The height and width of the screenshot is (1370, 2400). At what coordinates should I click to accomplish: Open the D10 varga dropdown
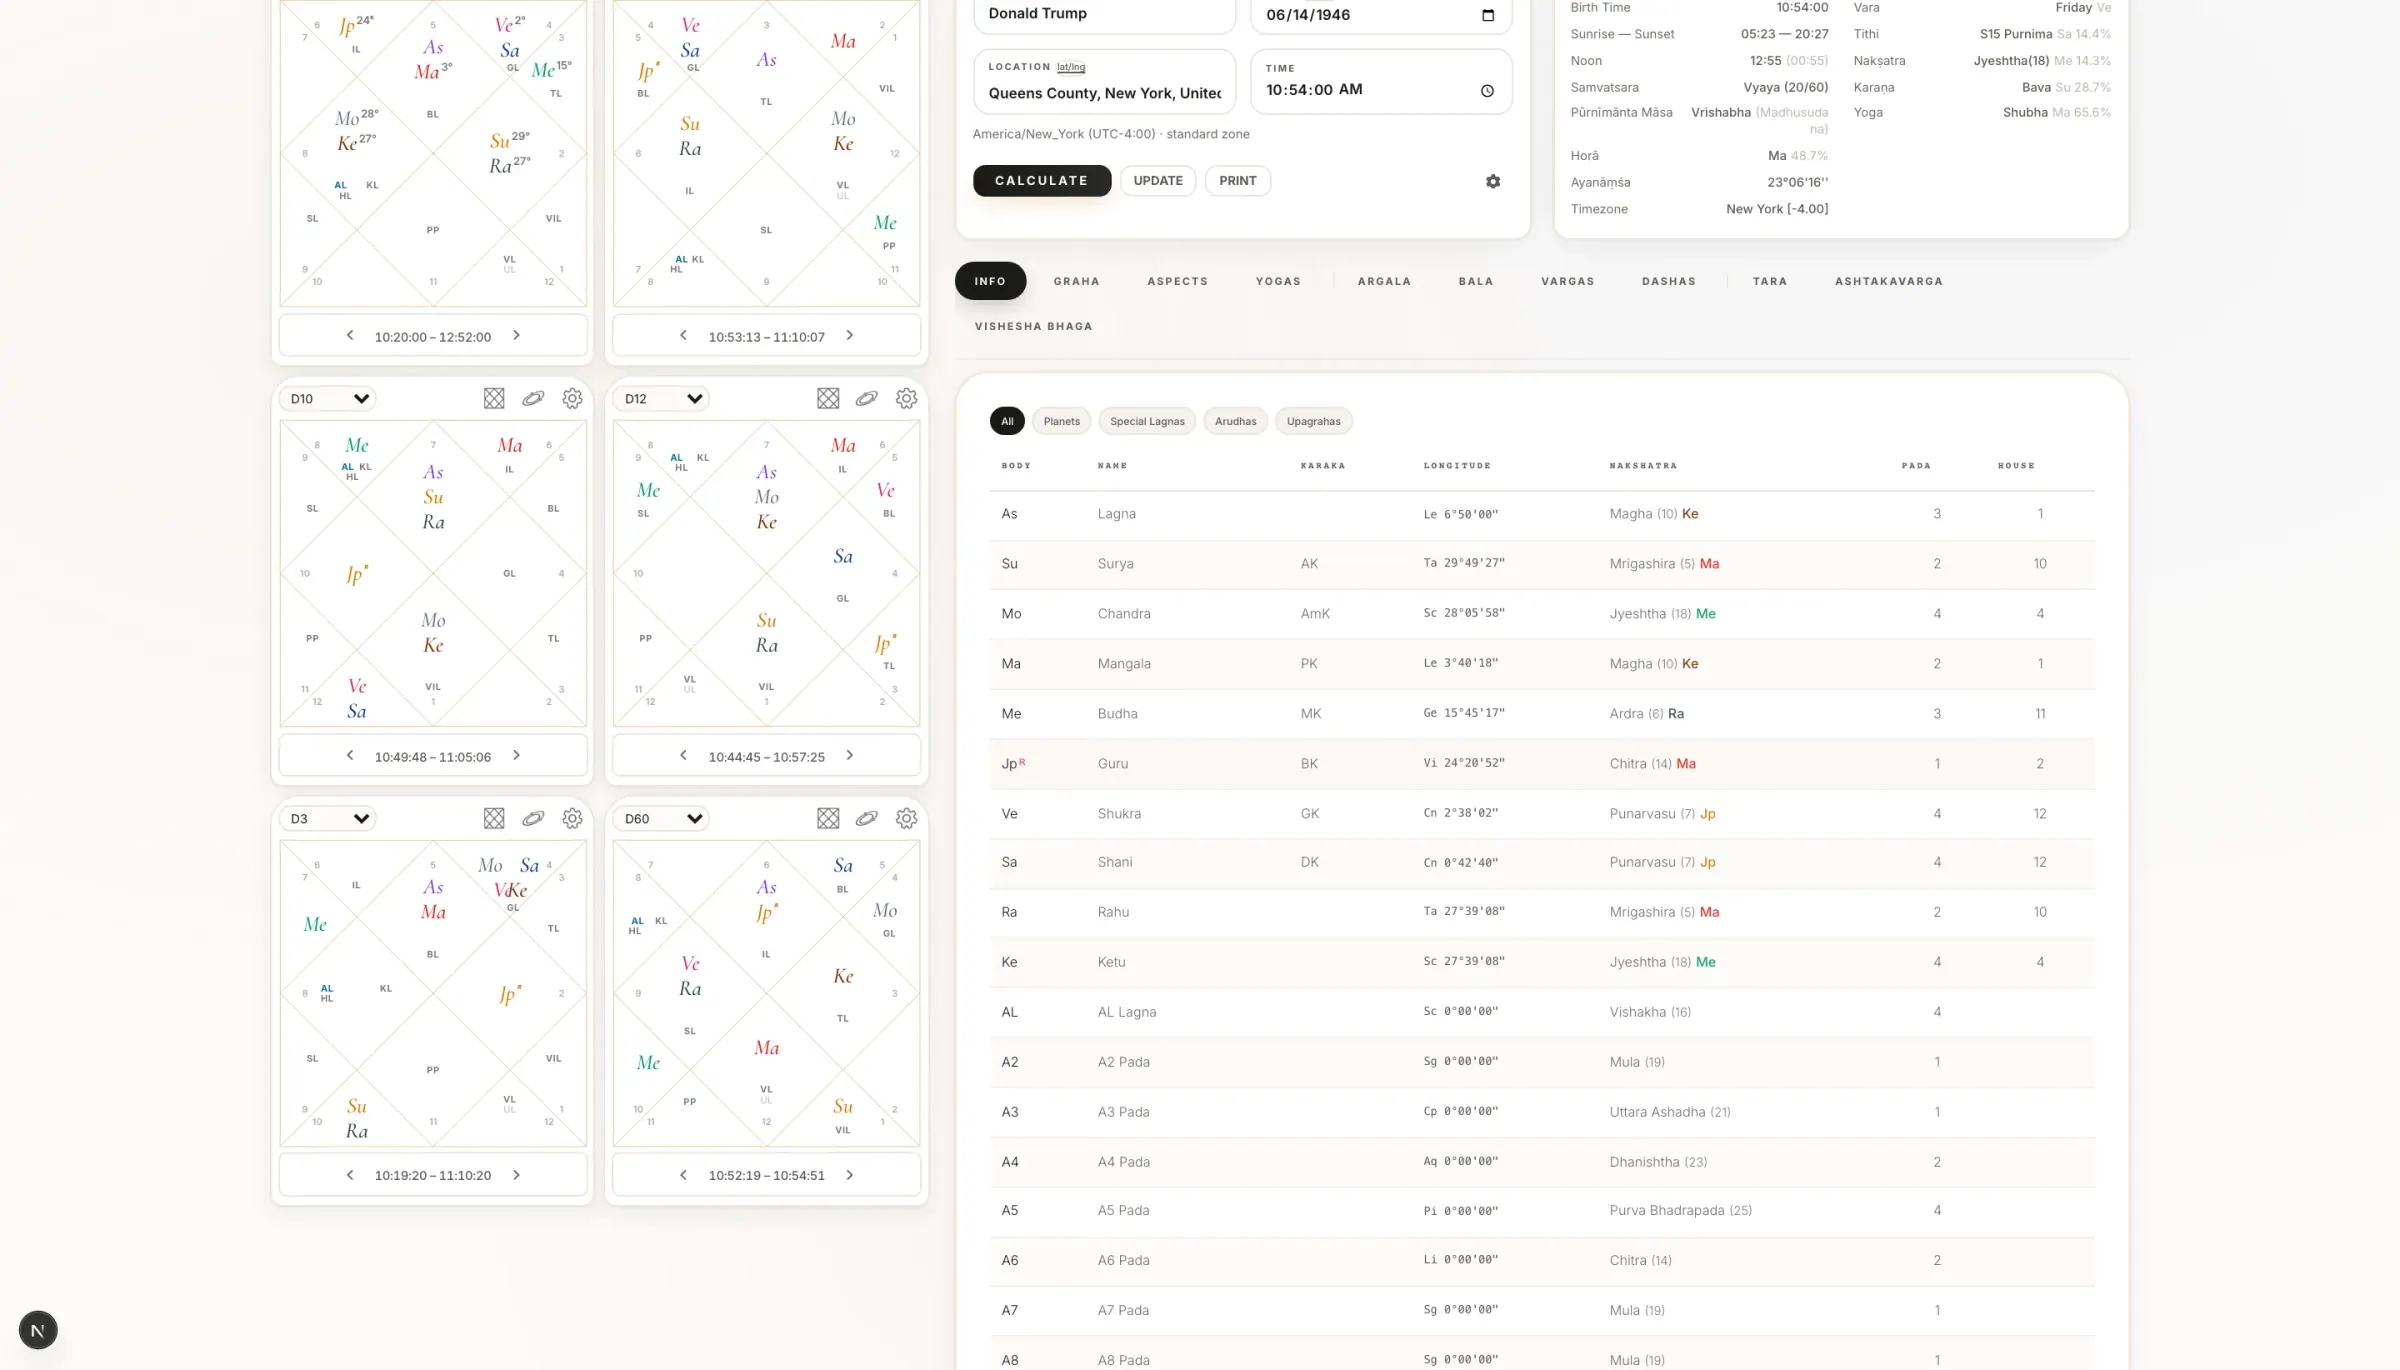point(328,398)
